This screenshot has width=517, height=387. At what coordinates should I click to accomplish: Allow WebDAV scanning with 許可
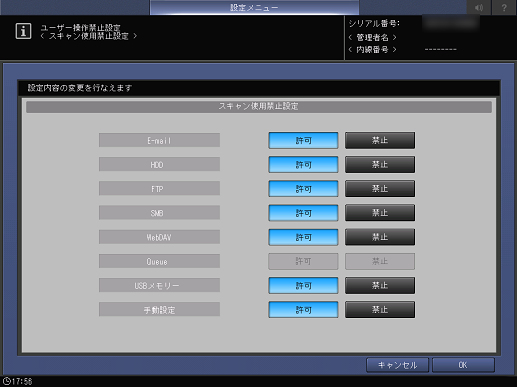[303, 237]
